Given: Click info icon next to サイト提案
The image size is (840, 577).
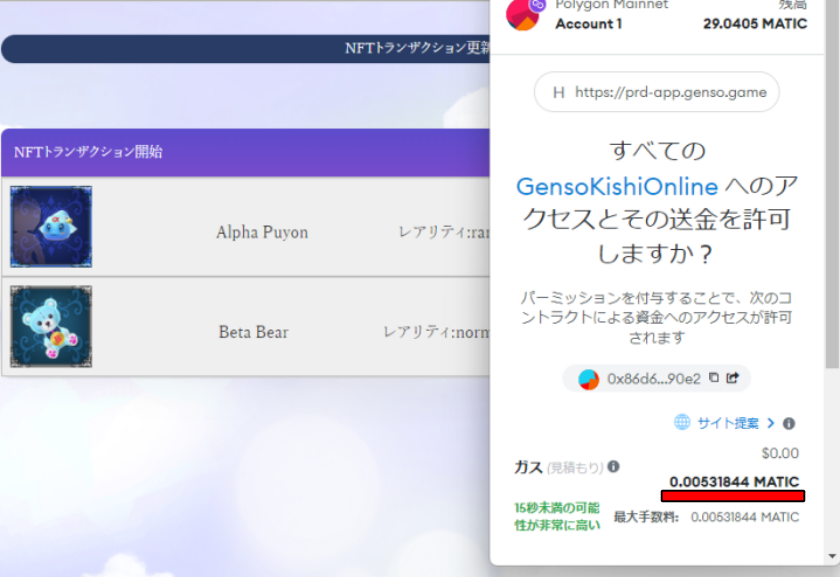Looking at the screenshot, I should click(789, 423).
